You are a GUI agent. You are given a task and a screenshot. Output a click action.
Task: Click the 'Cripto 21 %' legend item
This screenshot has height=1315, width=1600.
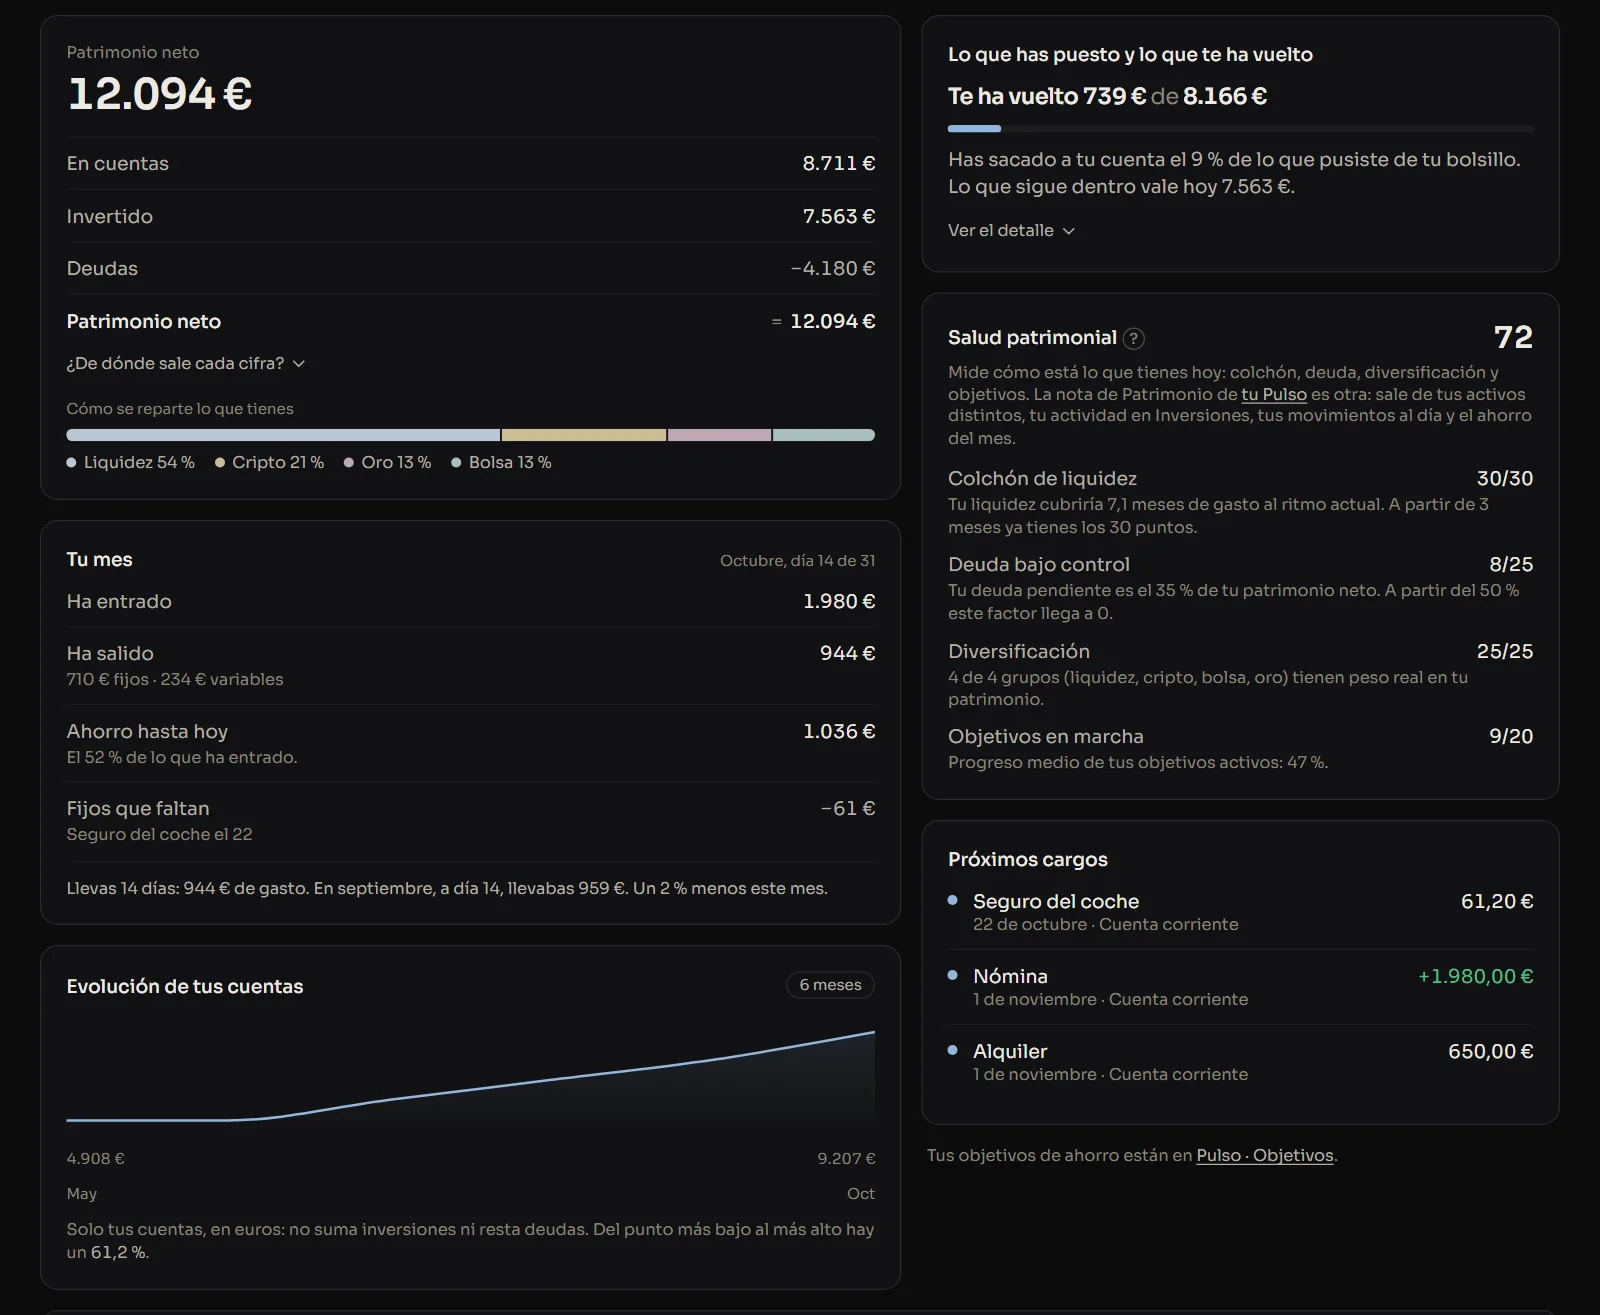pos(269,462)
